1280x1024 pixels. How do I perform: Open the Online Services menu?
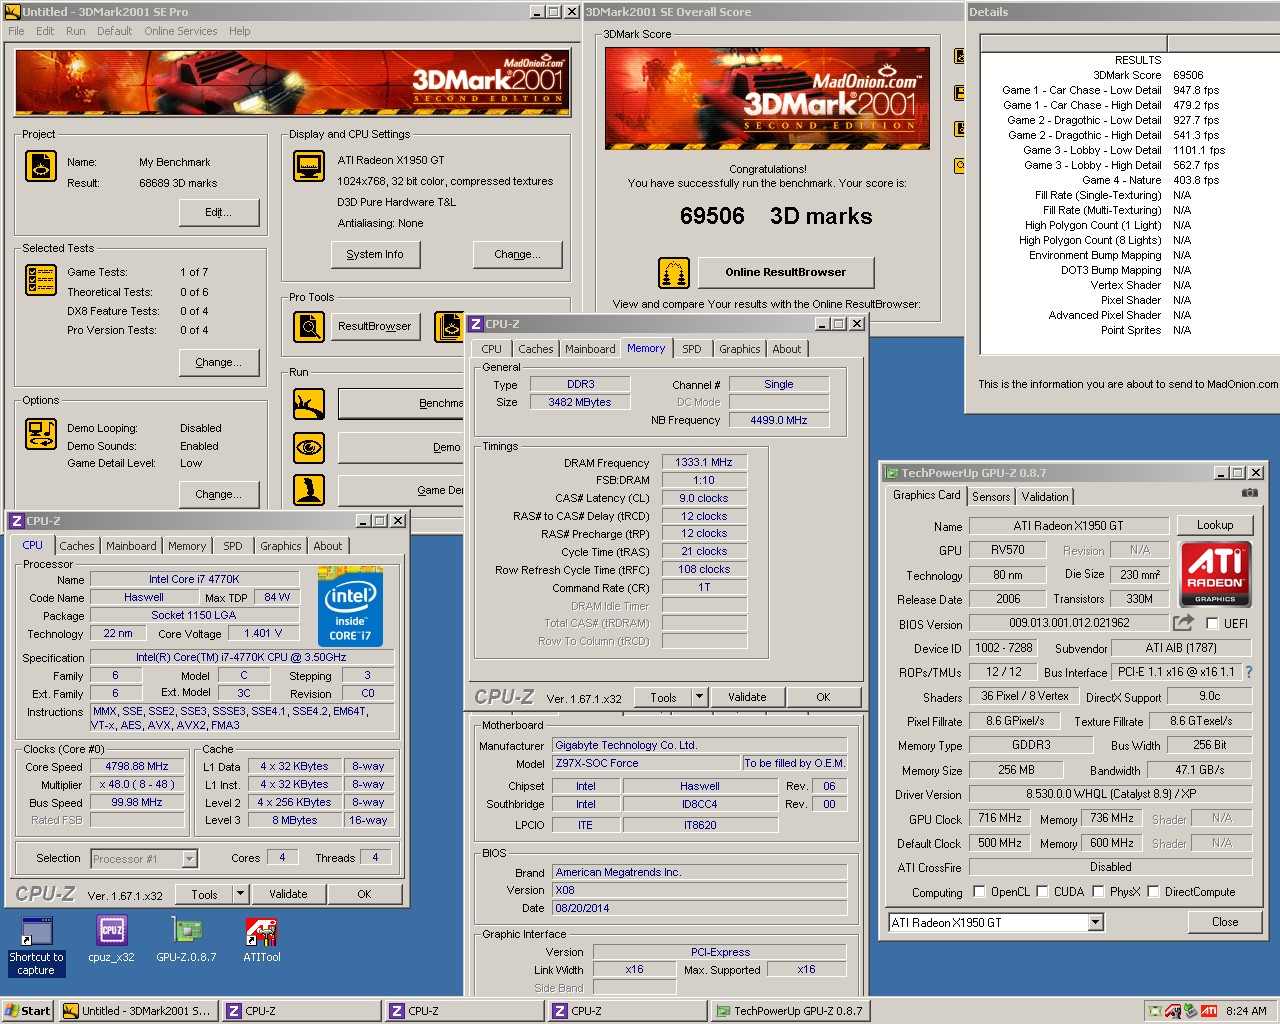(x=180, y=31)
